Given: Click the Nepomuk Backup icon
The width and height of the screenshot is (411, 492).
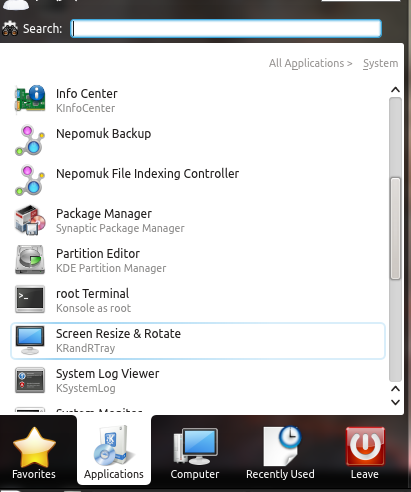Looking at the screenshot, I should 30,140.
